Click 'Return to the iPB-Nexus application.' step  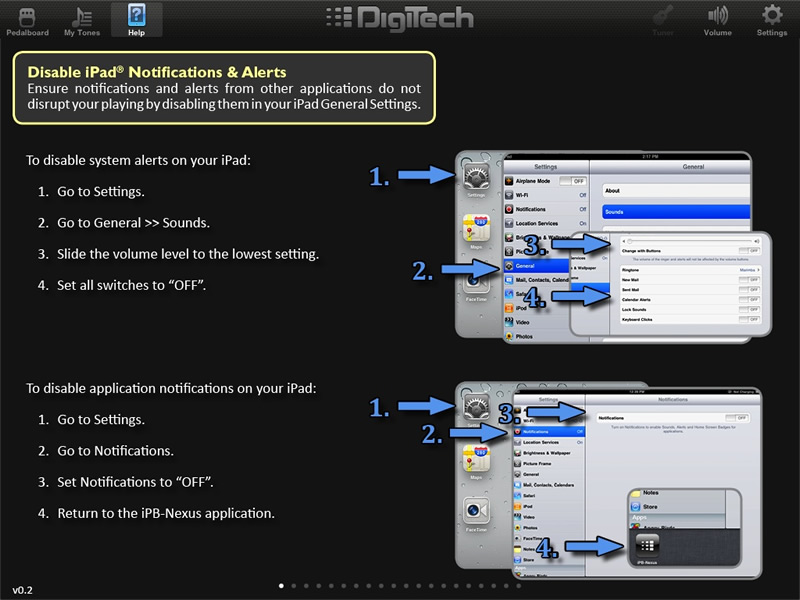(x=166, y=513)
